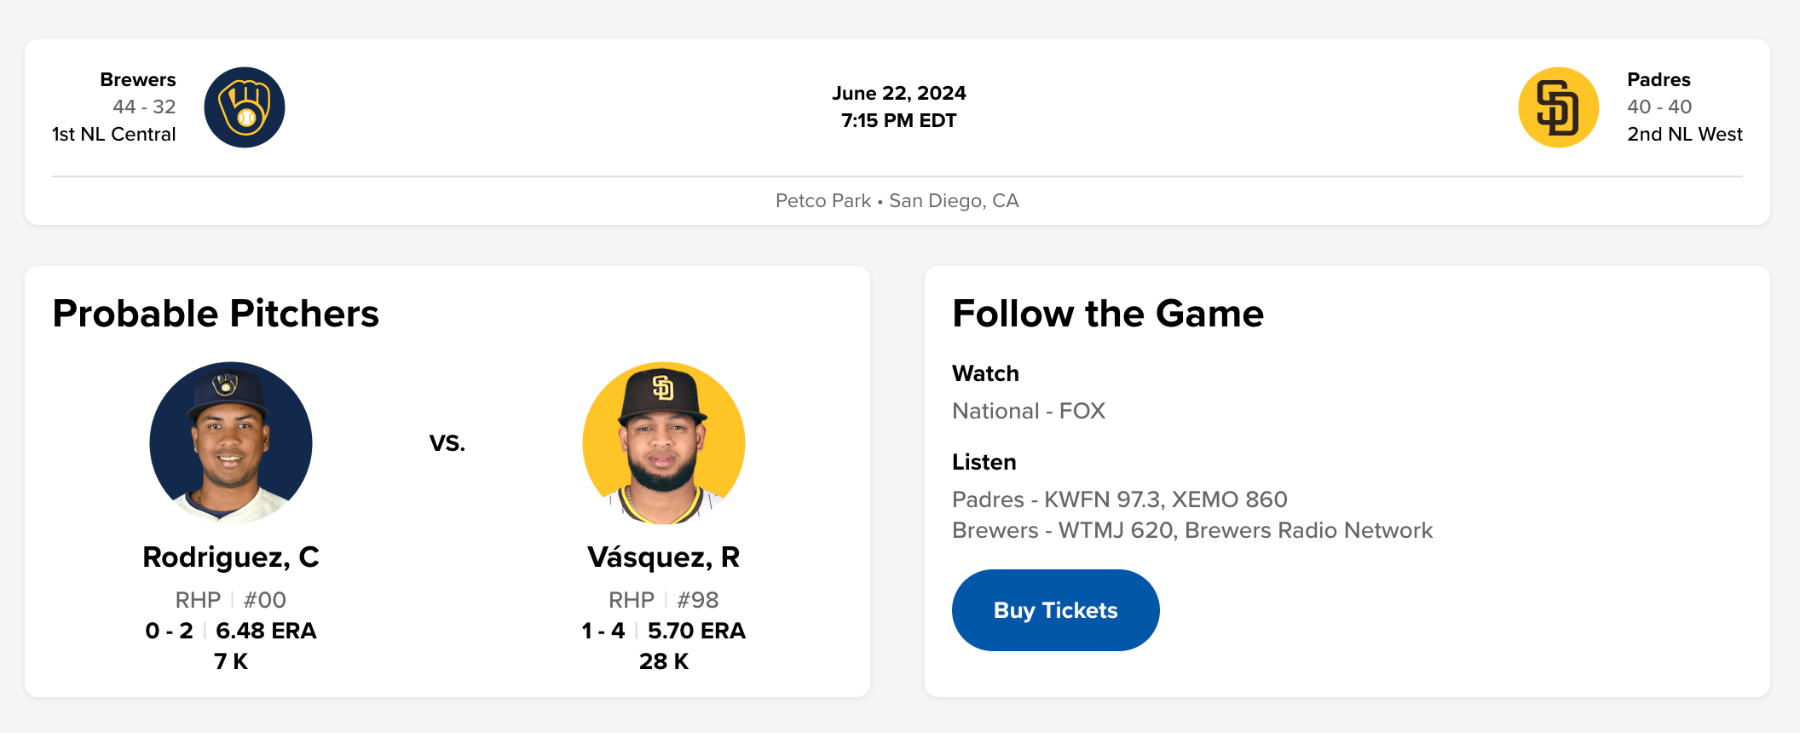Click the Padres team logo
Viewport: 1800px width, 733px height.
click(1558, 107)
